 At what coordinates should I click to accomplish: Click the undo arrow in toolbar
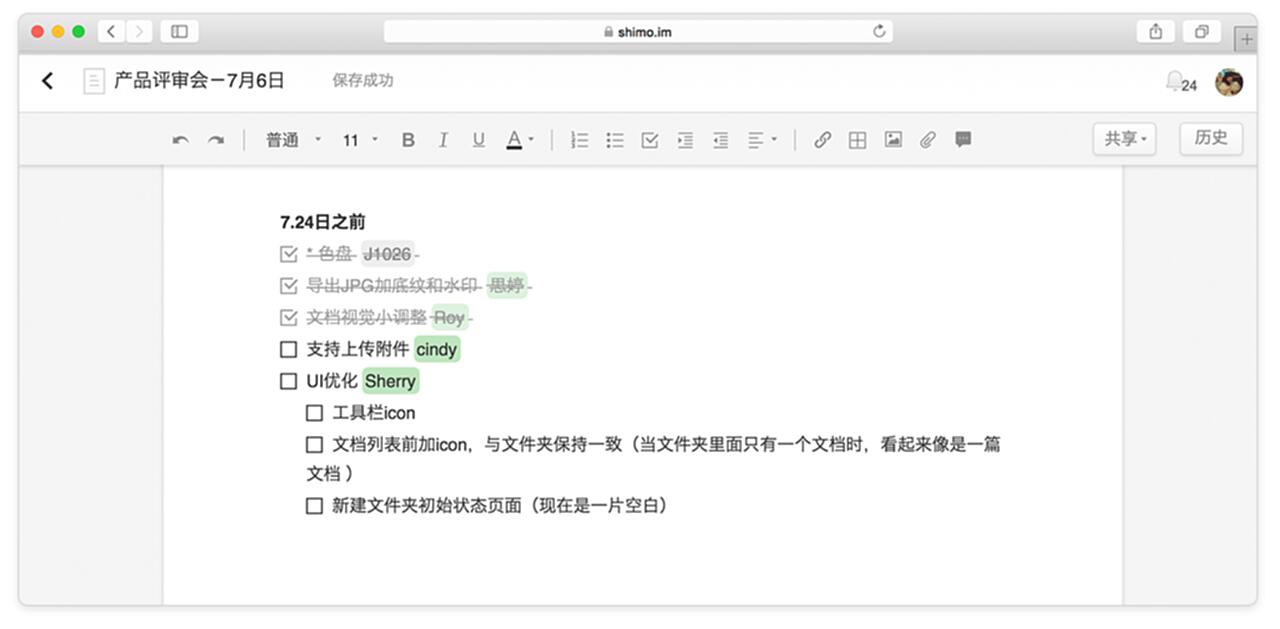click(x=181, y=141)
